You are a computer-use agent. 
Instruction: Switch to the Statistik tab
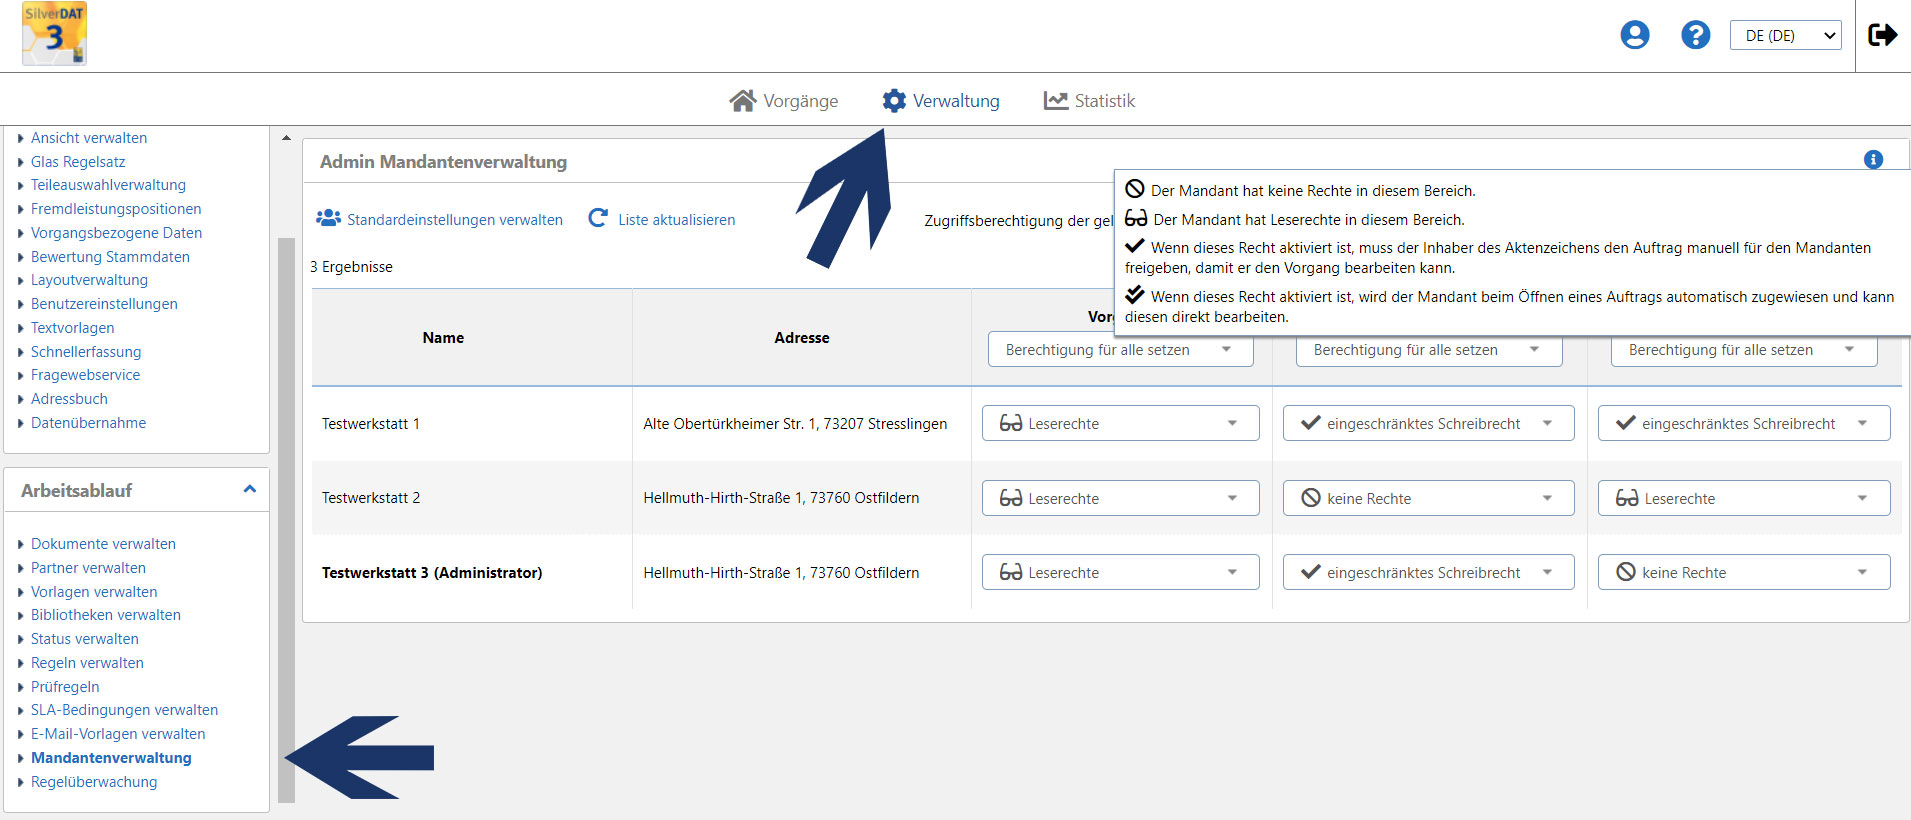click(1089, 101)
